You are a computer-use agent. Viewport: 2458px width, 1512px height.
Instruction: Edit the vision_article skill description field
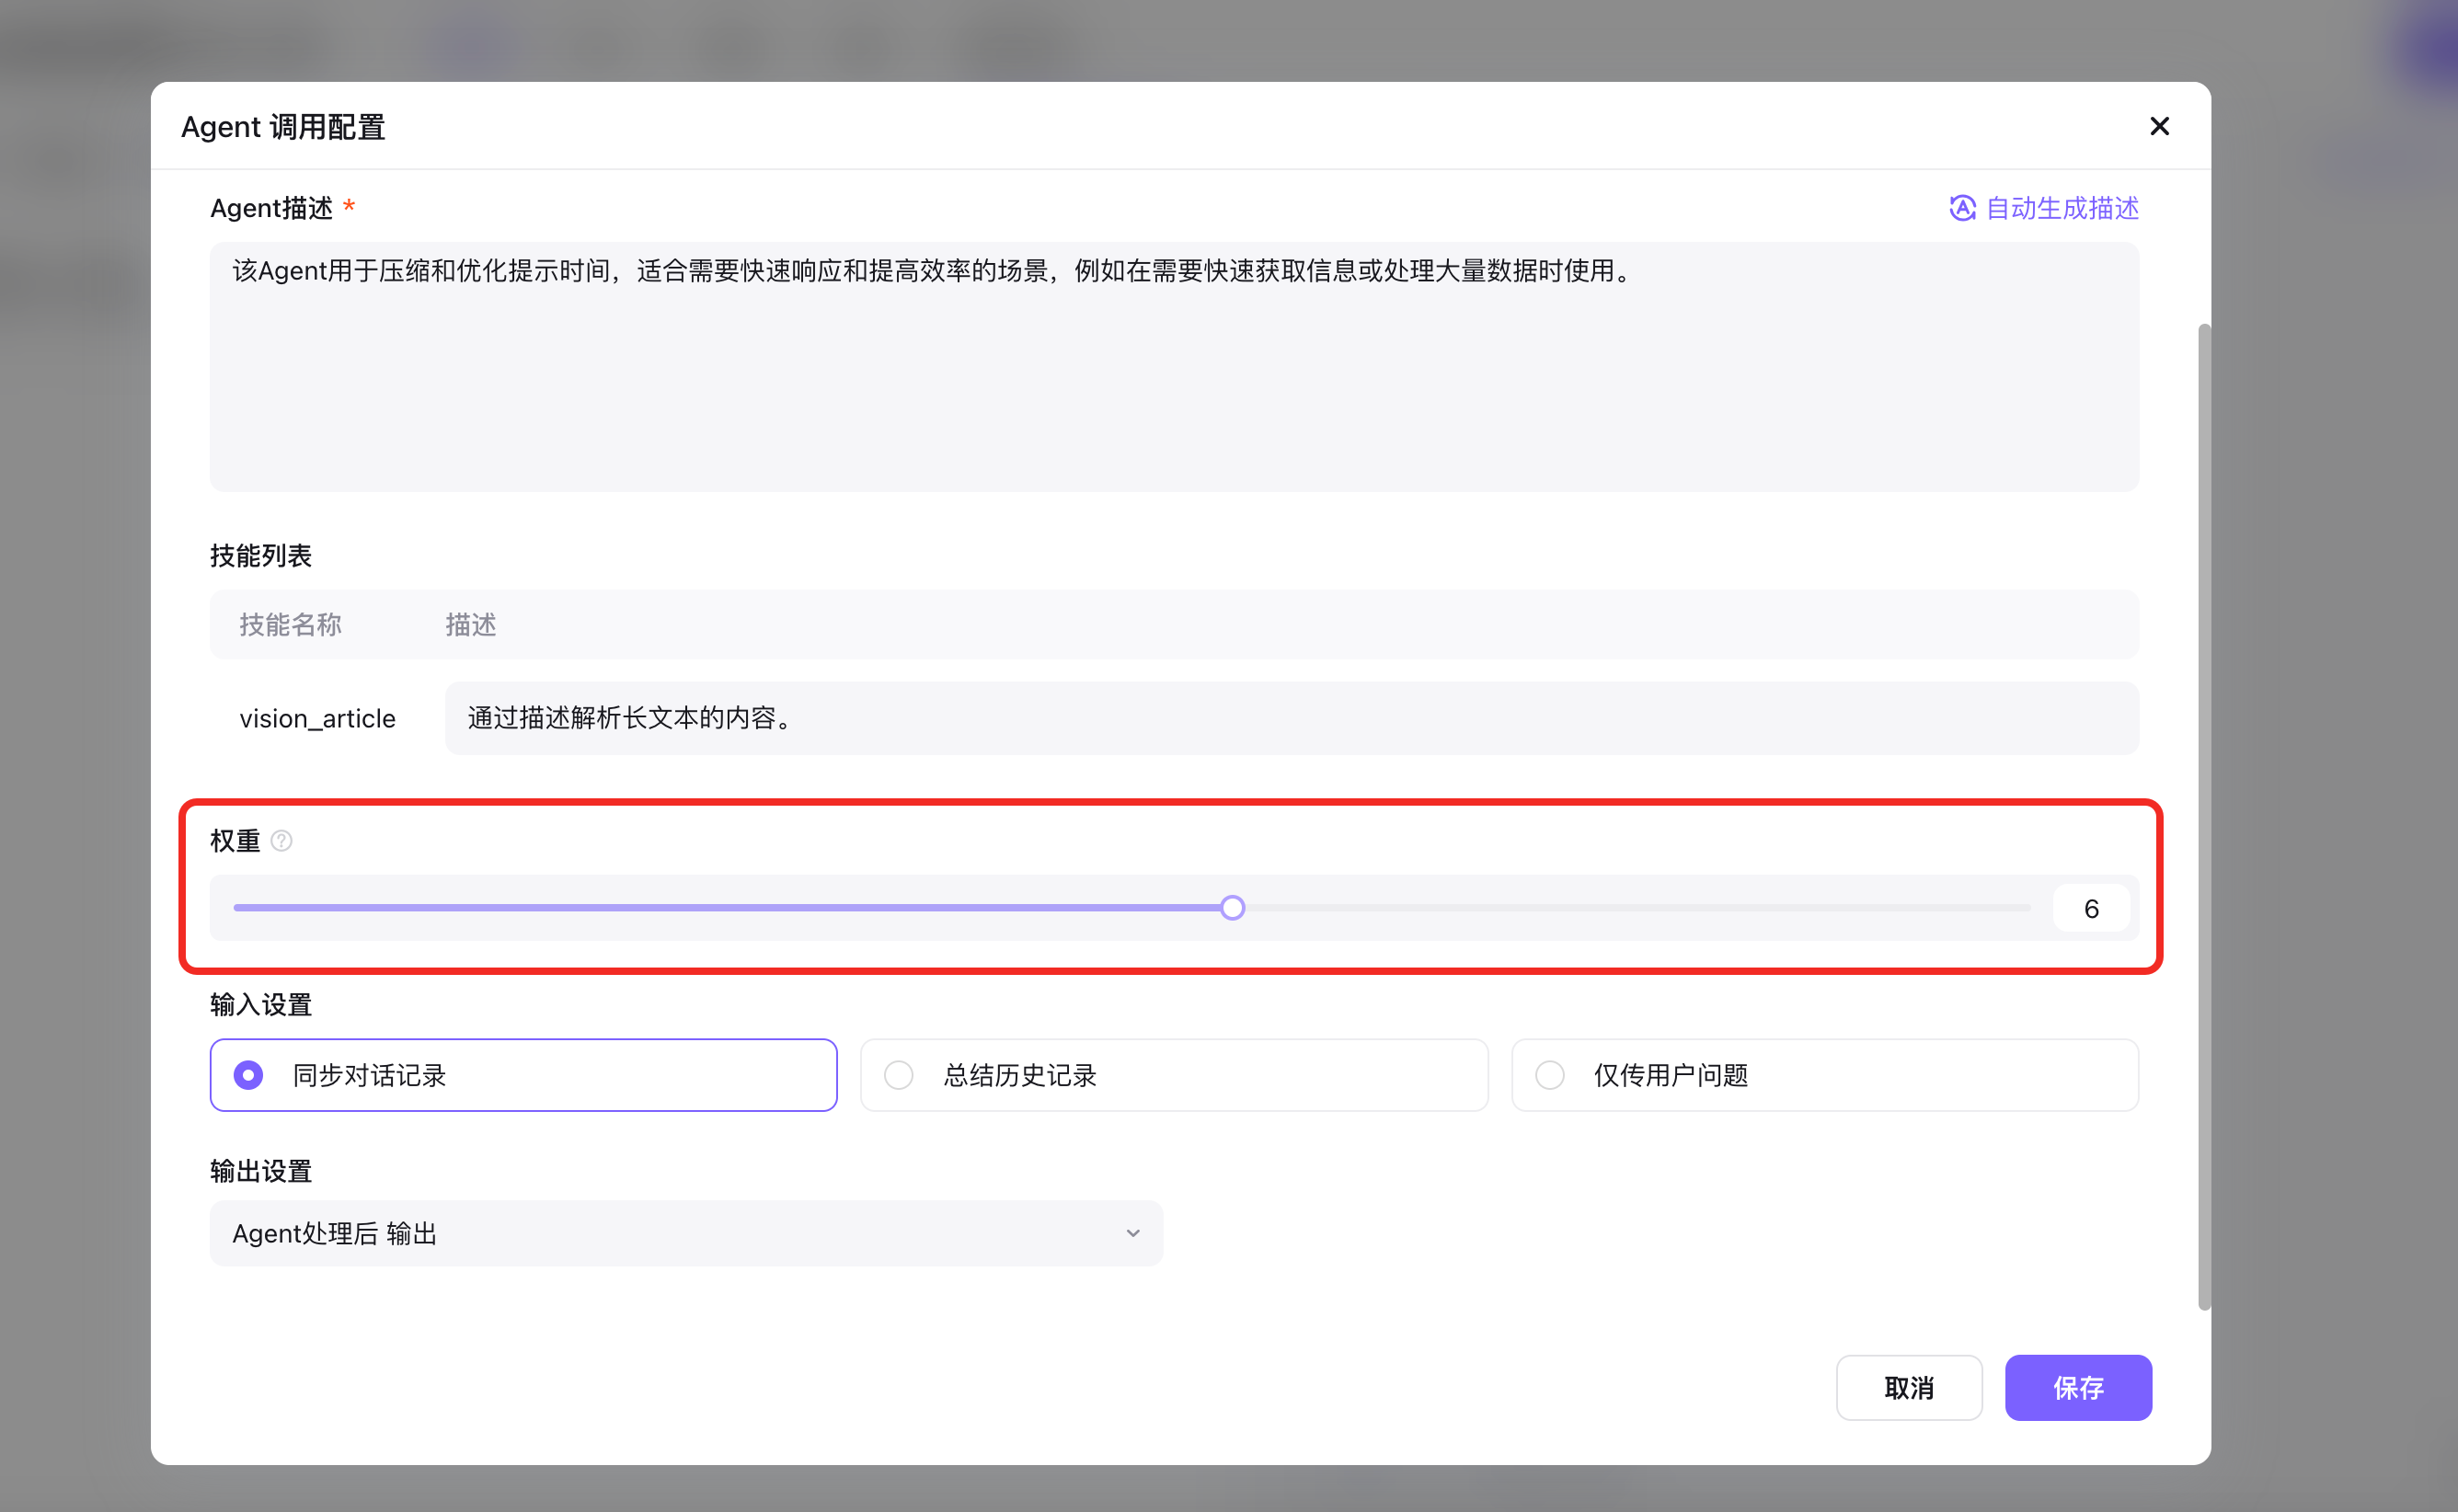click(1291, 718)
